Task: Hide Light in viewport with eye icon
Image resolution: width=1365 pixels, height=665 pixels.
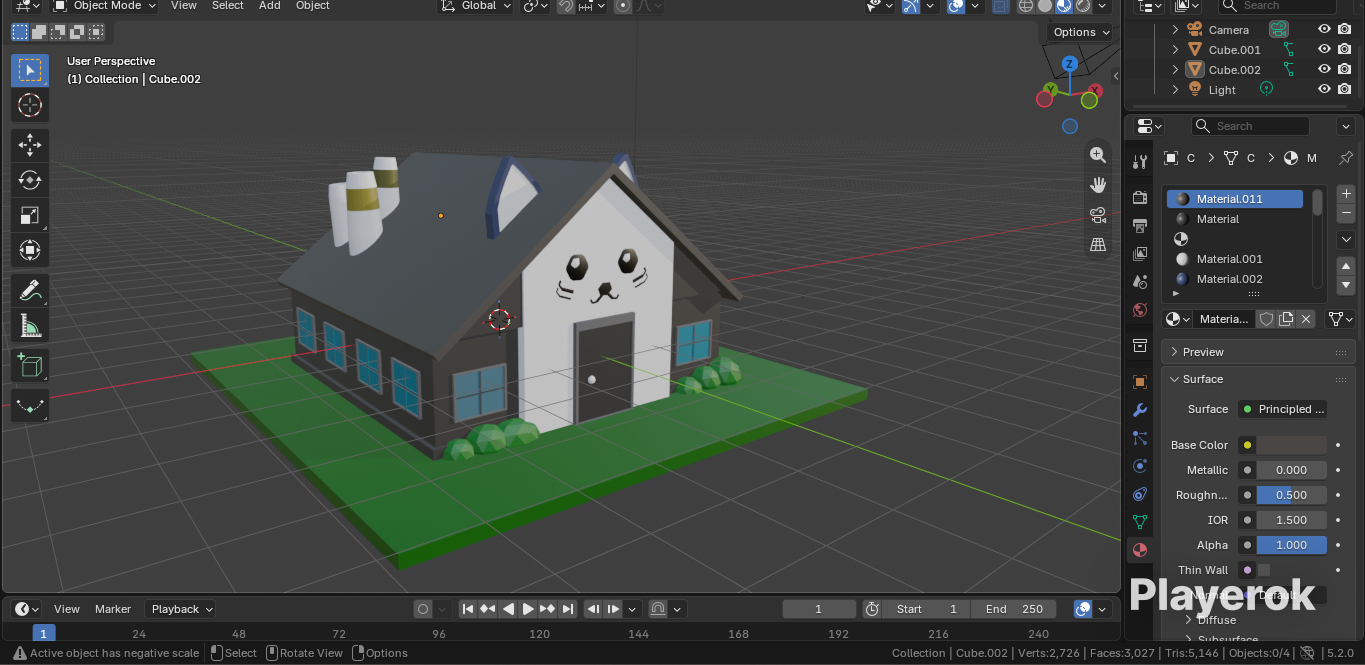Action: point(1324,90)
